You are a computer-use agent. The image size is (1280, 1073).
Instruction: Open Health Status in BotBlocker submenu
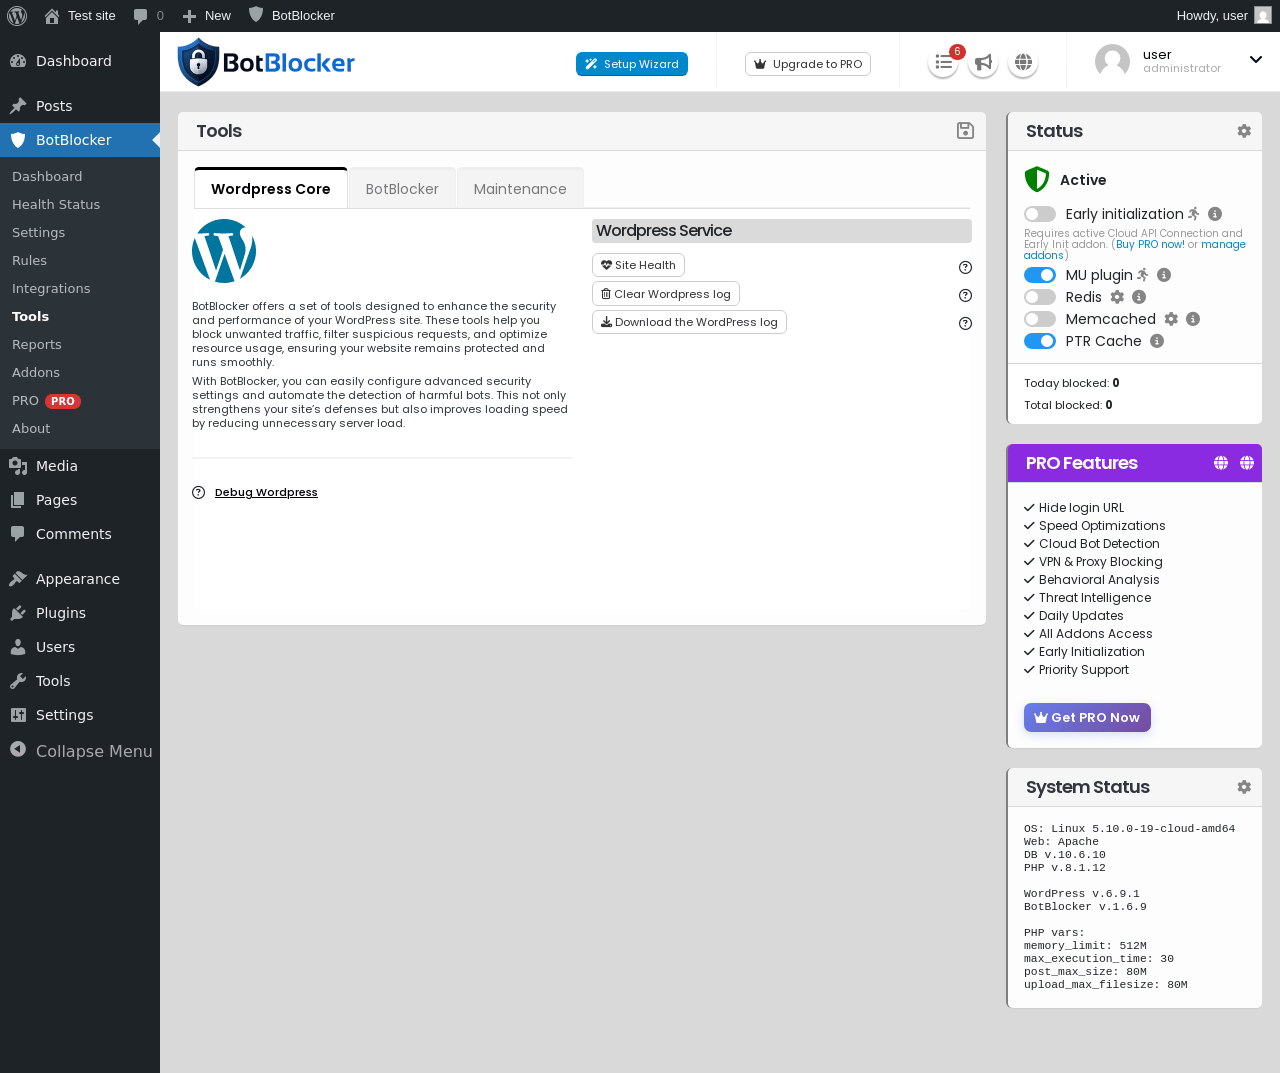coord(56,204)
